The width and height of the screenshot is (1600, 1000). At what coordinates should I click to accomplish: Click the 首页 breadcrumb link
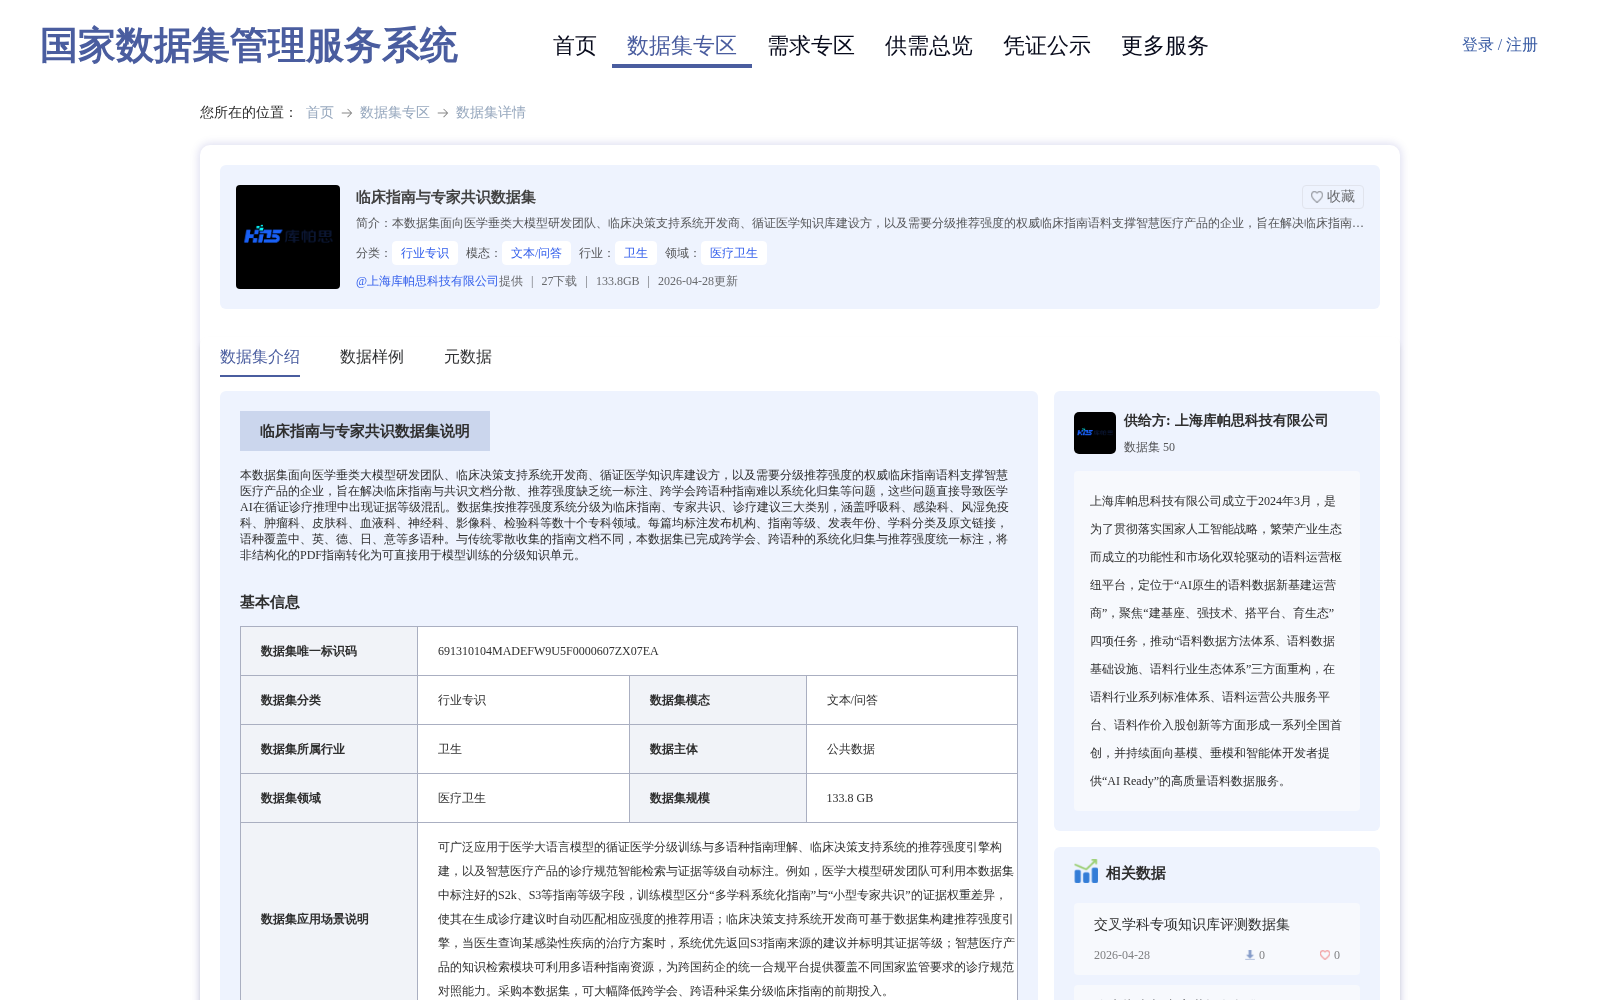click(x=320, y=112)
